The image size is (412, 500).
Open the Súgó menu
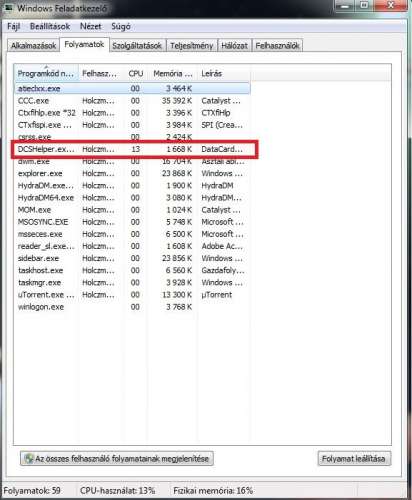coord(121,26)
